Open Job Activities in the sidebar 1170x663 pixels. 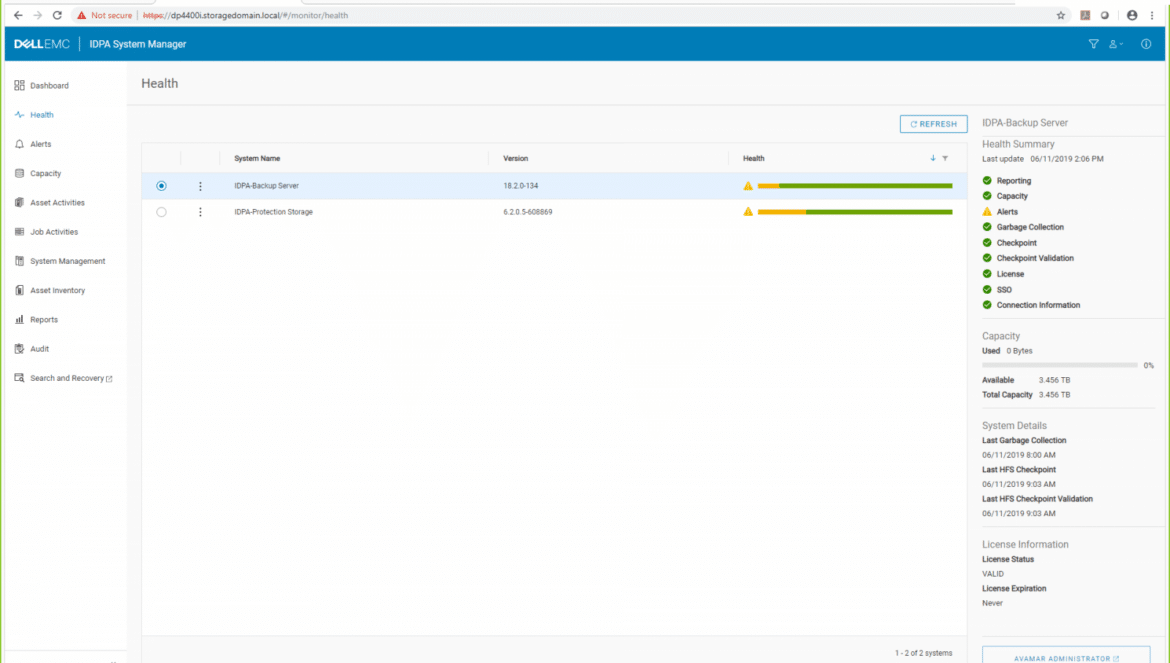[x=54, y=232]
